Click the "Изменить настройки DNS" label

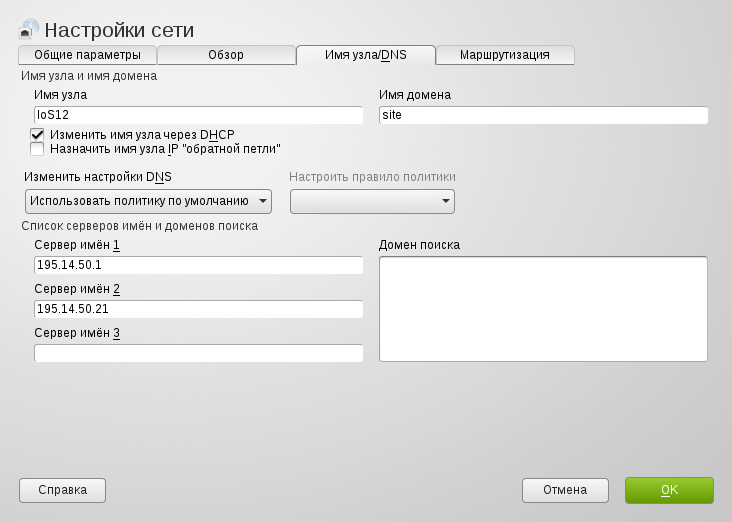click(x=97, y=177)
